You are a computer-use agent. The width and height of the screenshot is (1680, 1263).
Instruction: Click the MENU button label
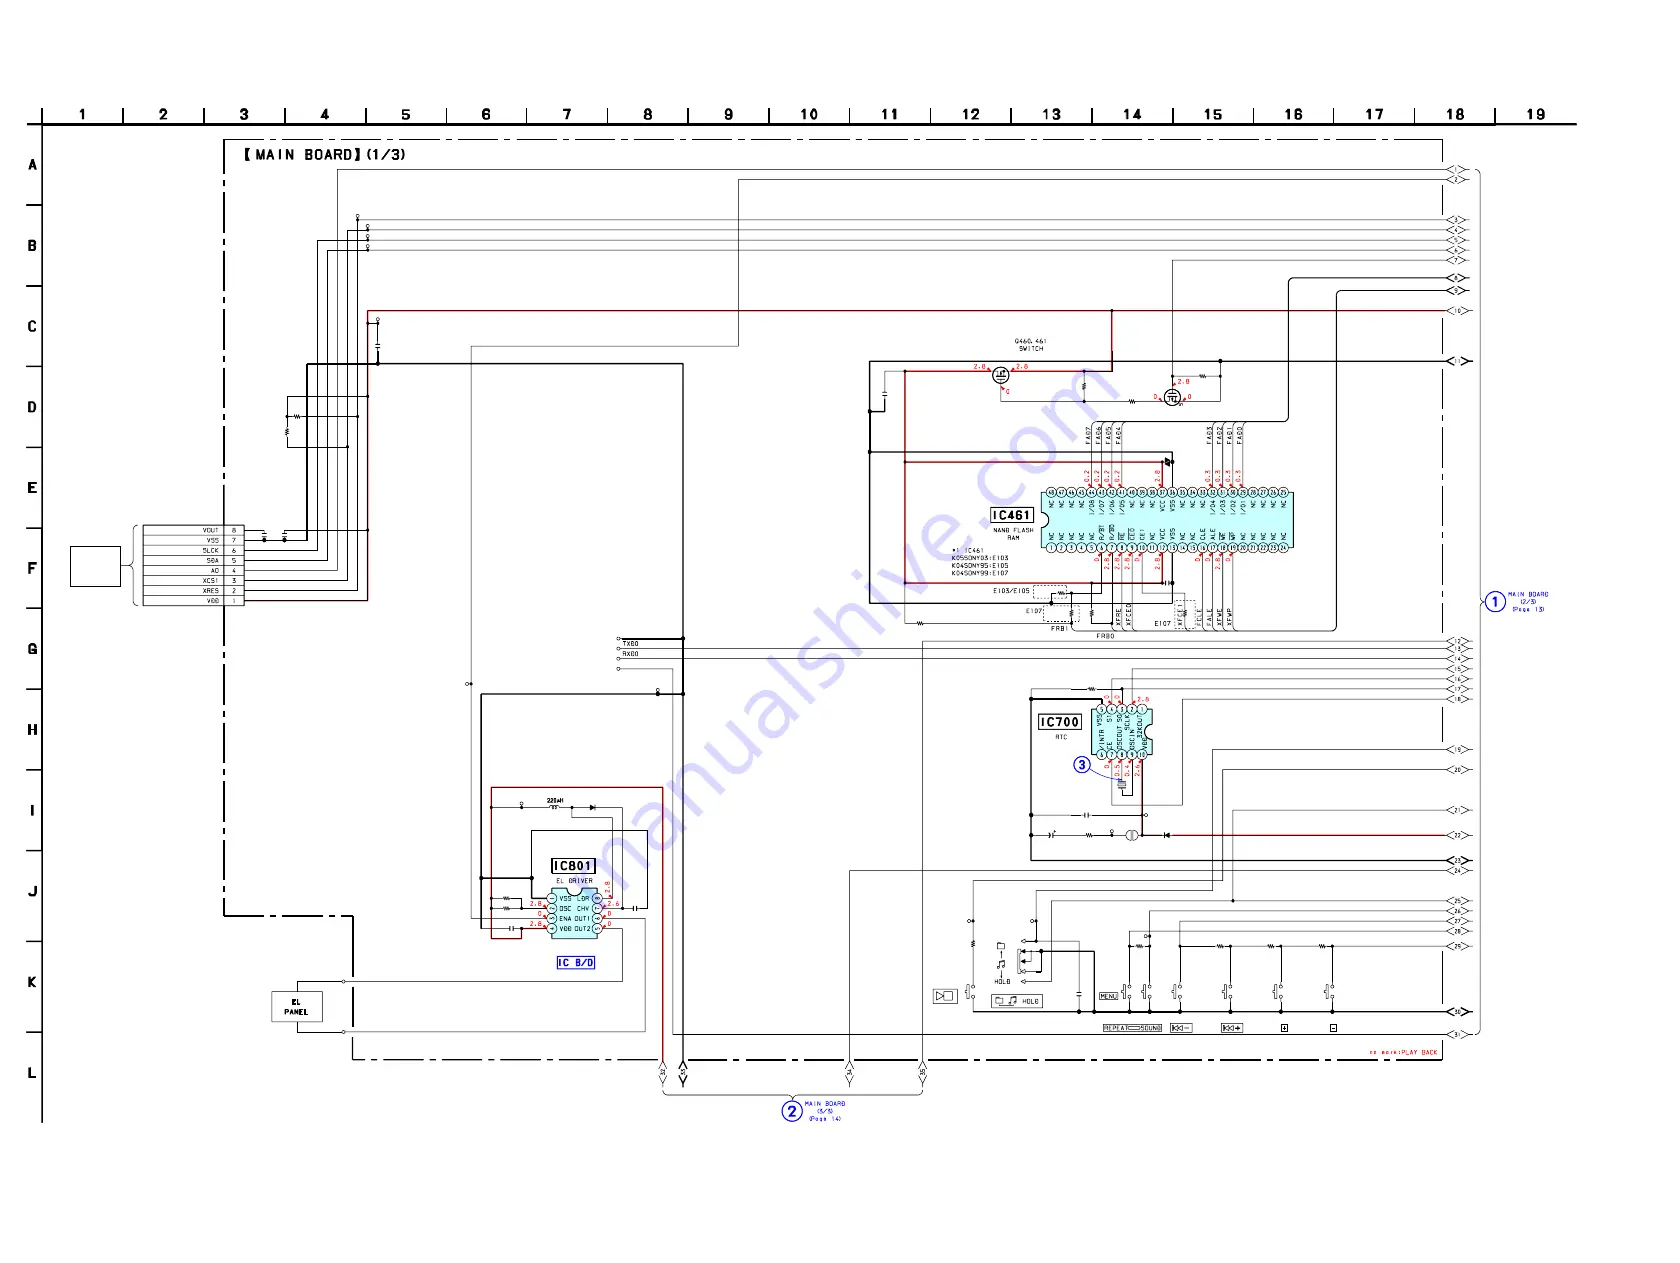tap(1108, 996)
